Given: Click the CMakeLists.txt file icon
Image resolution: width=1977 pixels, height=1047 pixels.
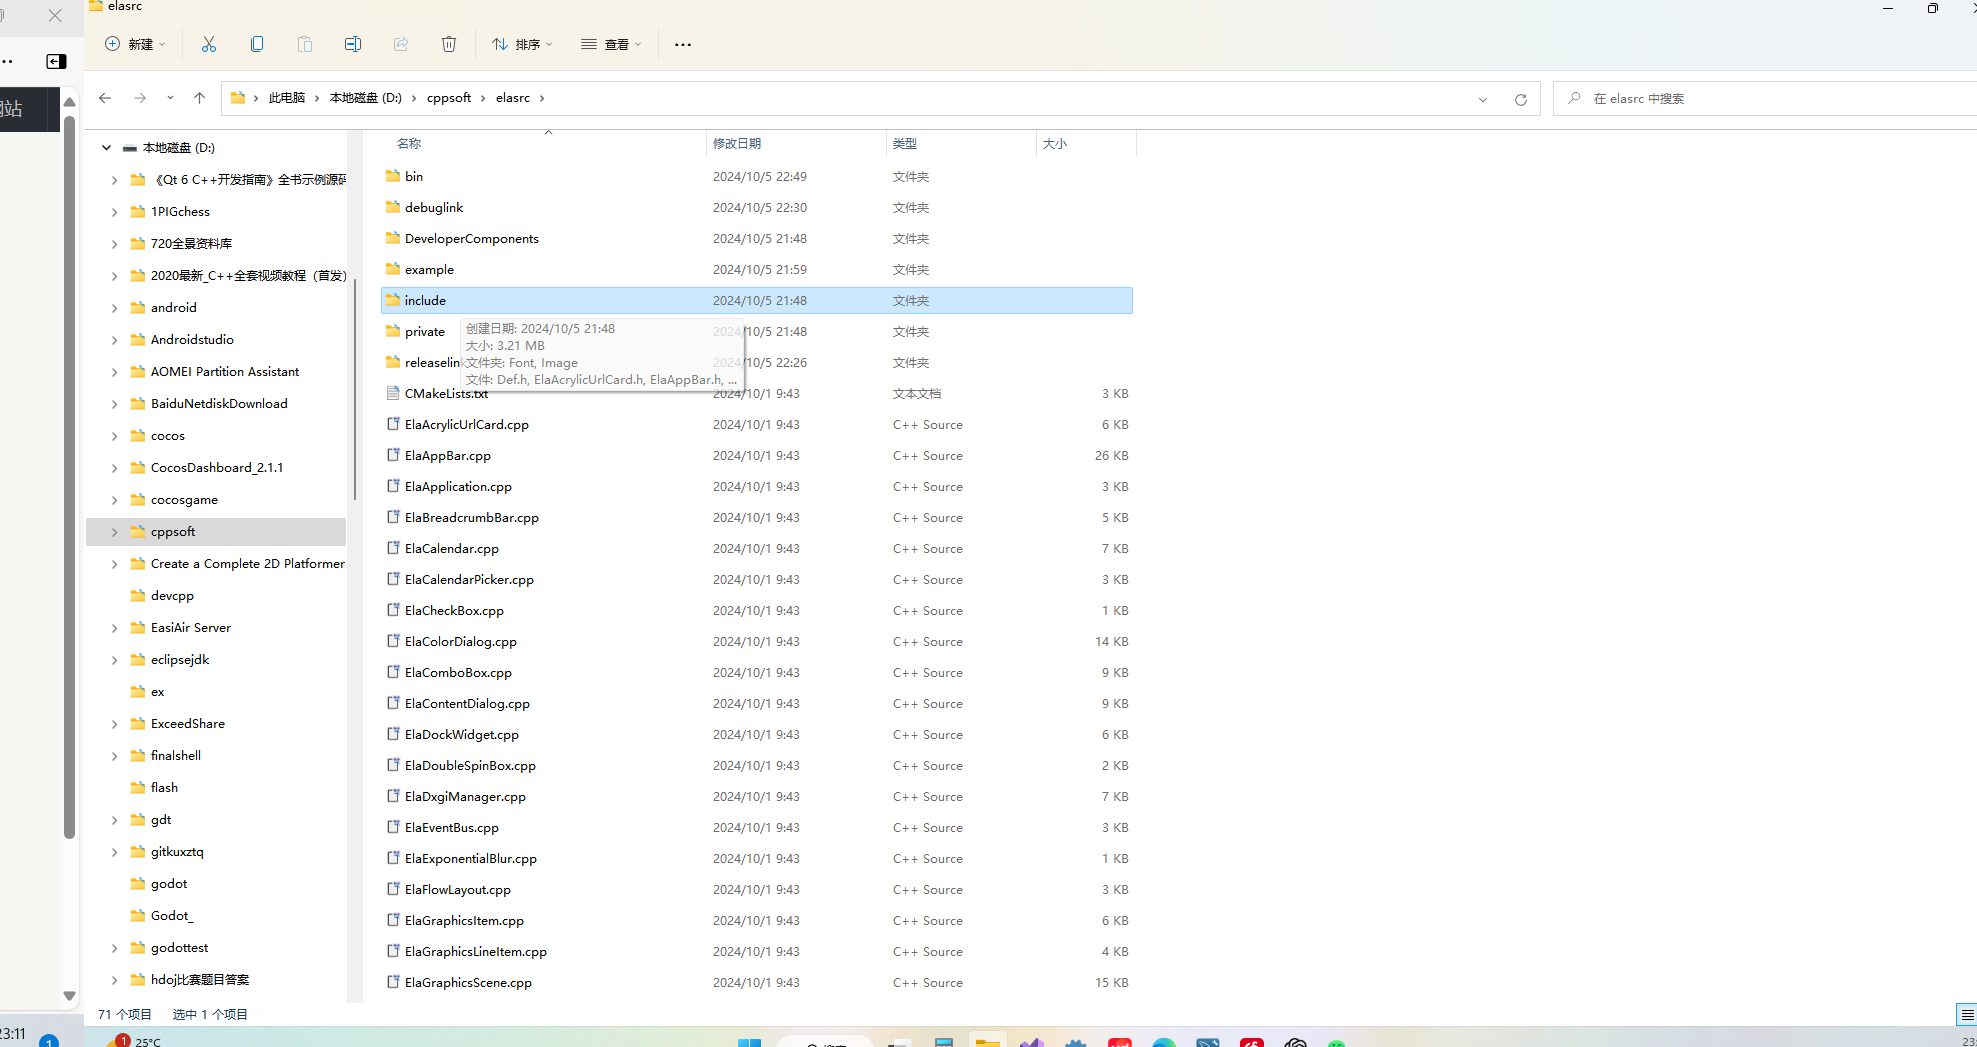Looking at the screenshot, I should tap(393, 393).
